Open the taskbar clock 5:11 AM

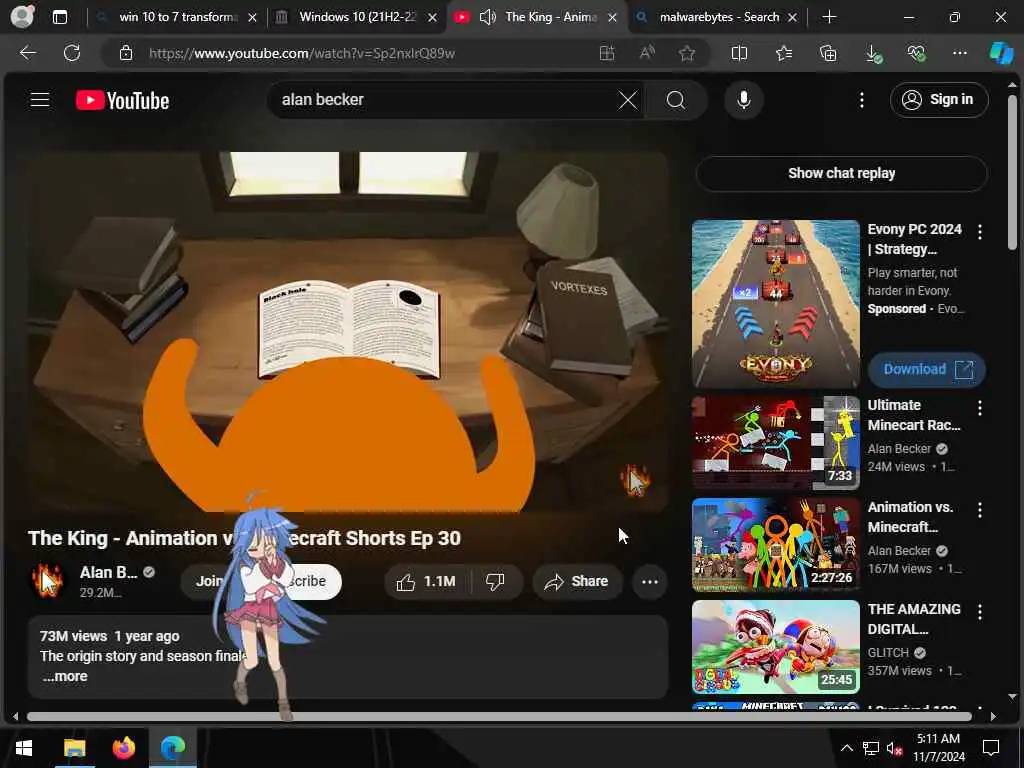(938, 748)
